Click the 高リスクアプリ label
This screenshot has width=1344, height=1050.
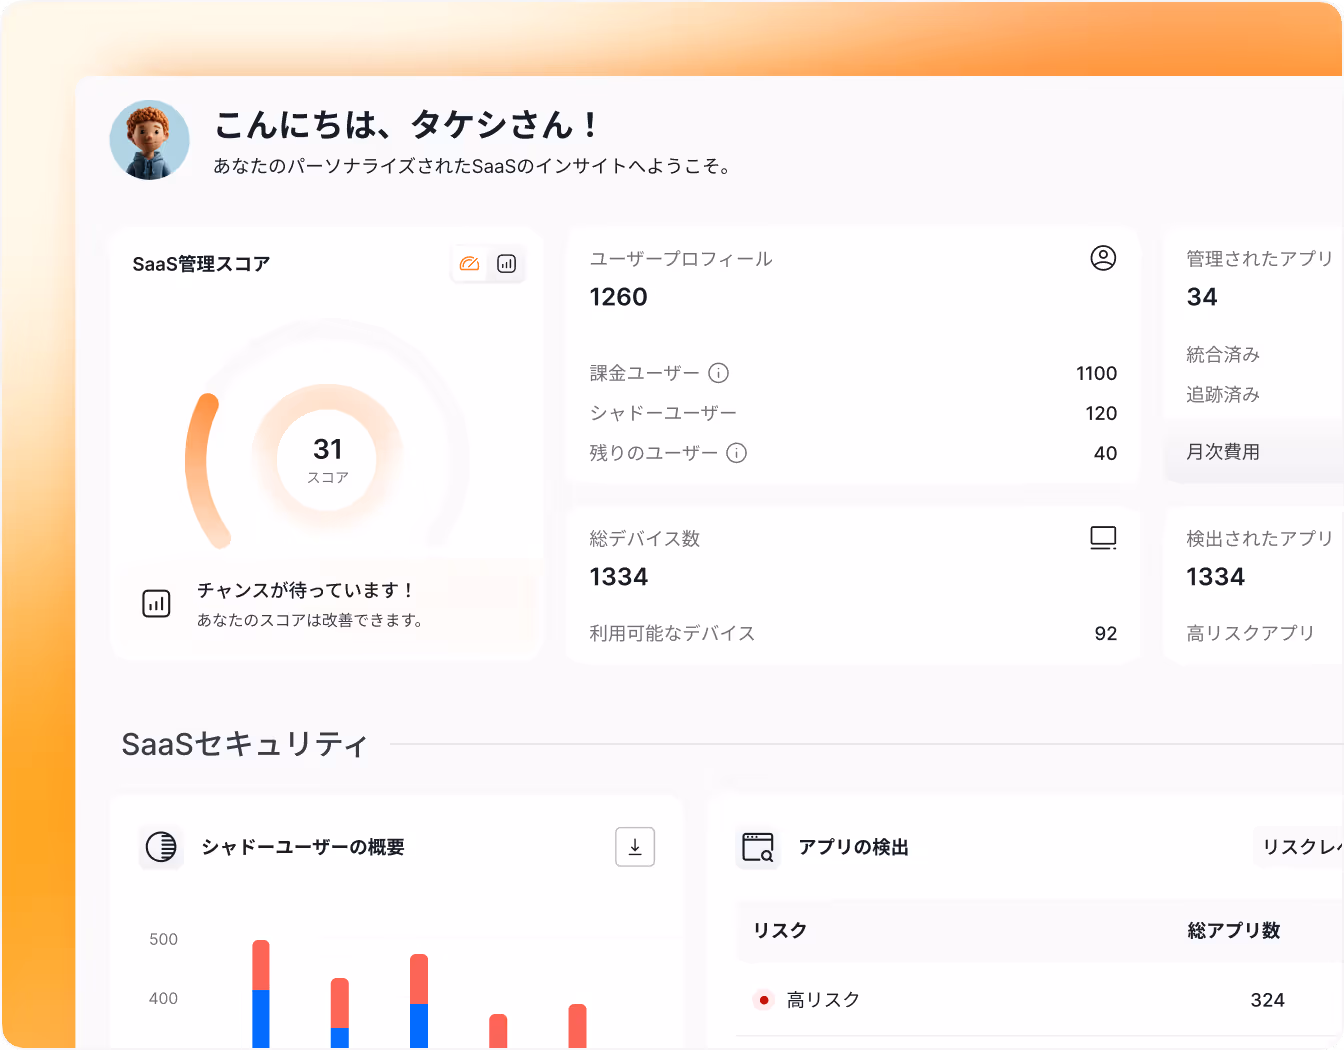[x=1250, y=633]
